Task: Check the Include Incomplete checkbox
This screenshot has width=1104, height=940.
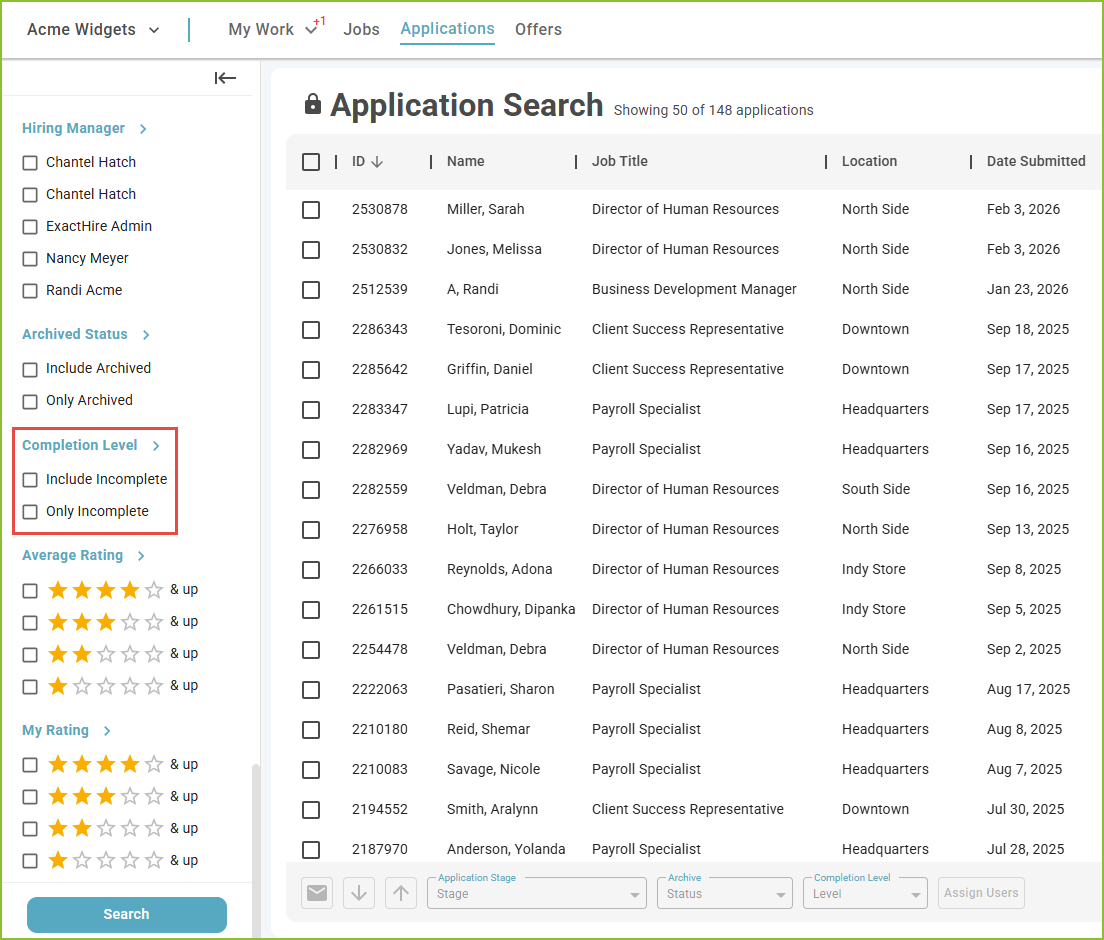Action: click(30, 480)
